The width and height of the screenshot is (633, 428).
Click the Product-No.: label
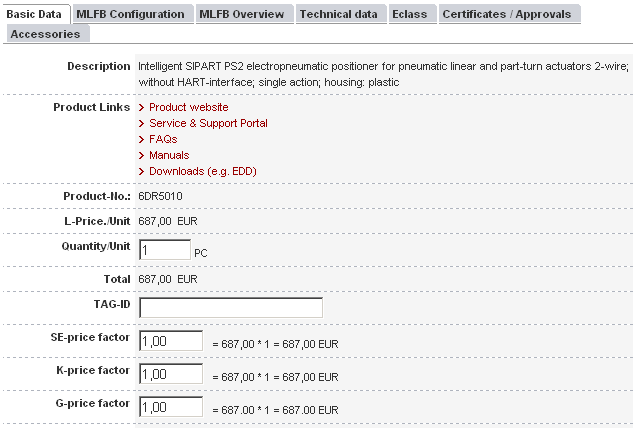97,196
